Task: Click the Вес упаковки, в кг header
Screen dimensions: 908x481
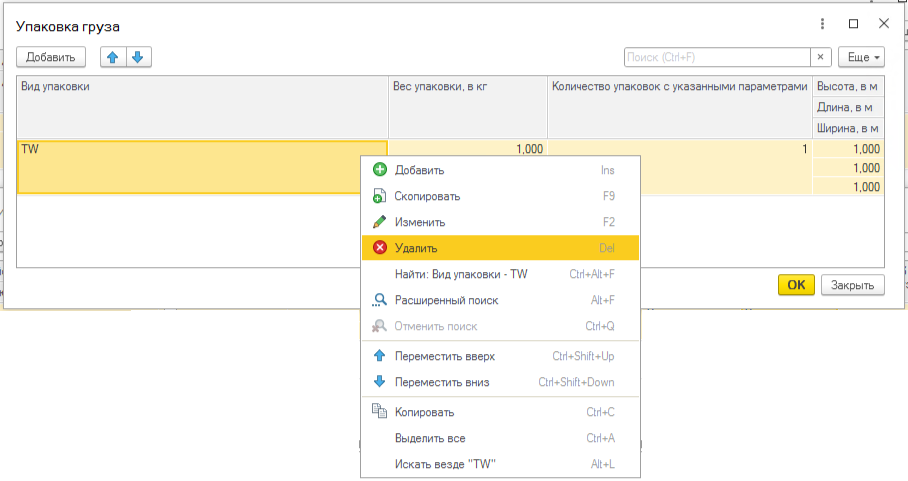Action: point(468,107)
